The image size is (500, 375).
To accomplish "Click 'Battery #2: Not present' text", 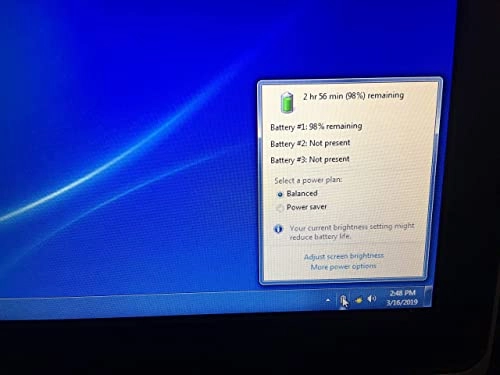I will pyautogui.click(x=310, y=143).
